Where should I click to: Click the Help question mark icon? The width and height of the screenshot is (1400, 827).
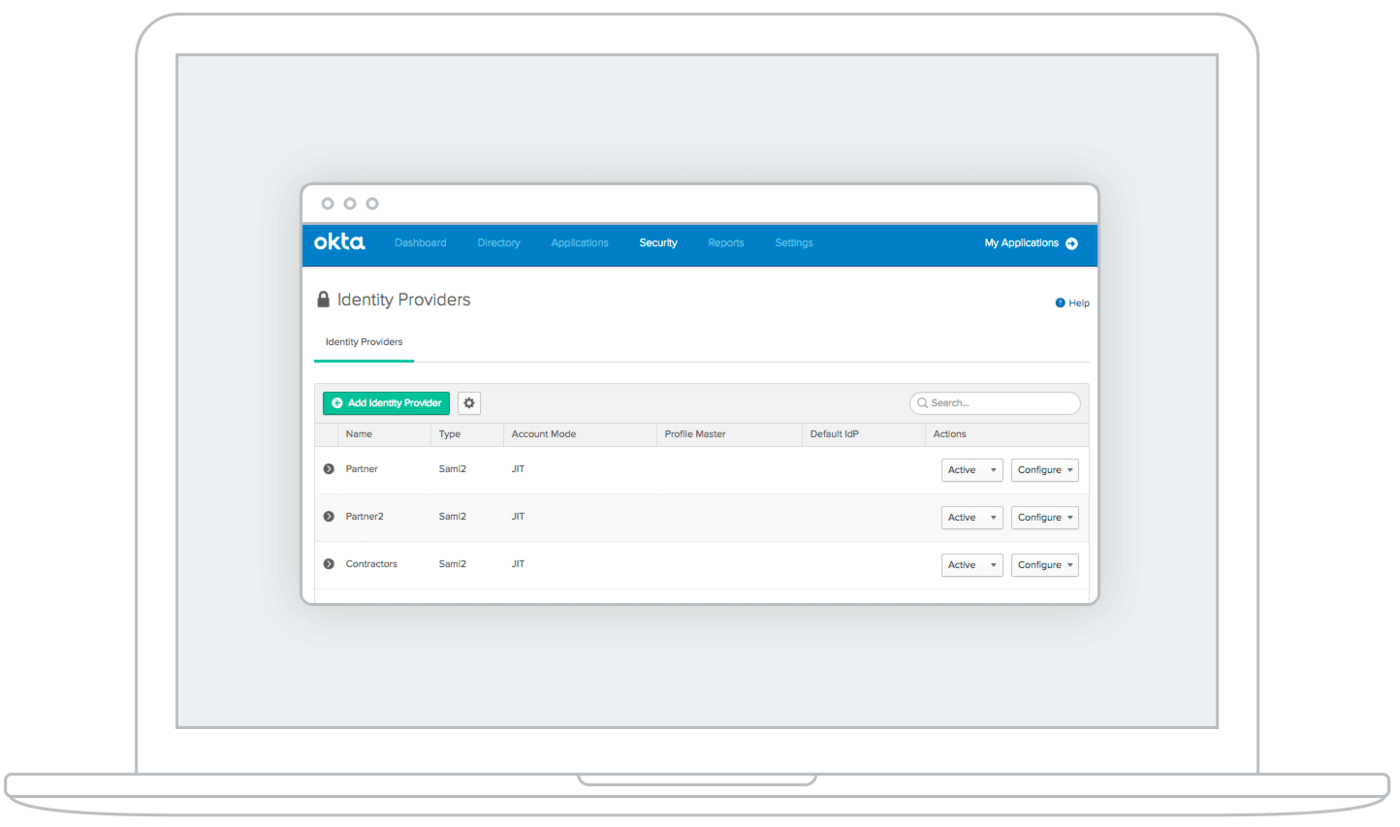point(1060,303)
